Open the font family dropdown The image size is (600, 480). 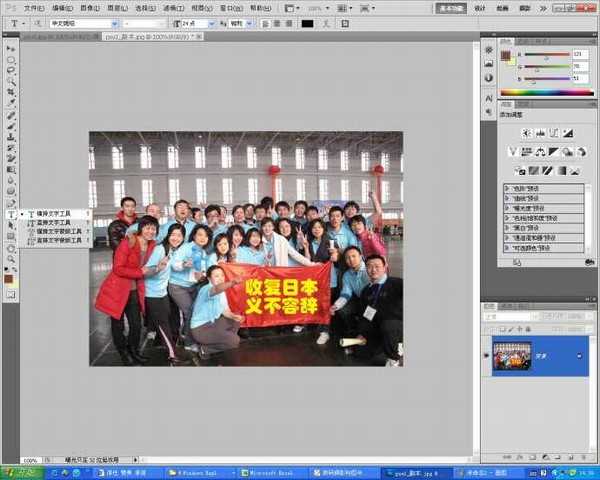113,23
